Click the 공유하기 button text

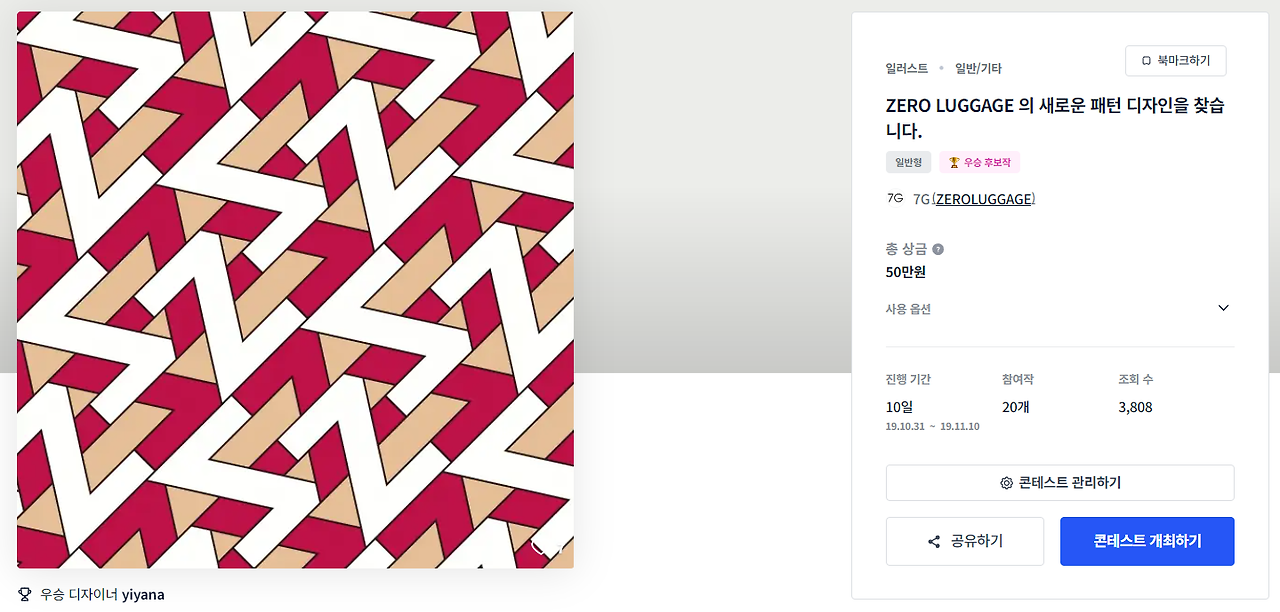975,542
